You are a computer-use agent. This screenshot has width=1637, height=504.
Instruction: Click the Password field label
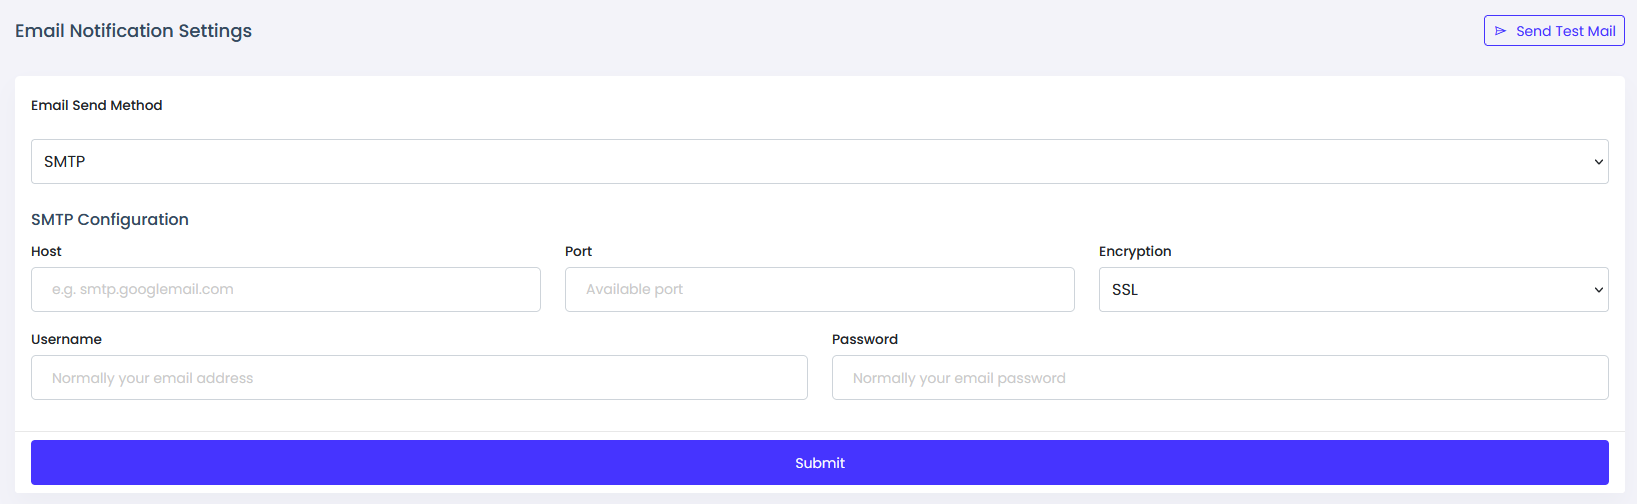tap(865, 340)
